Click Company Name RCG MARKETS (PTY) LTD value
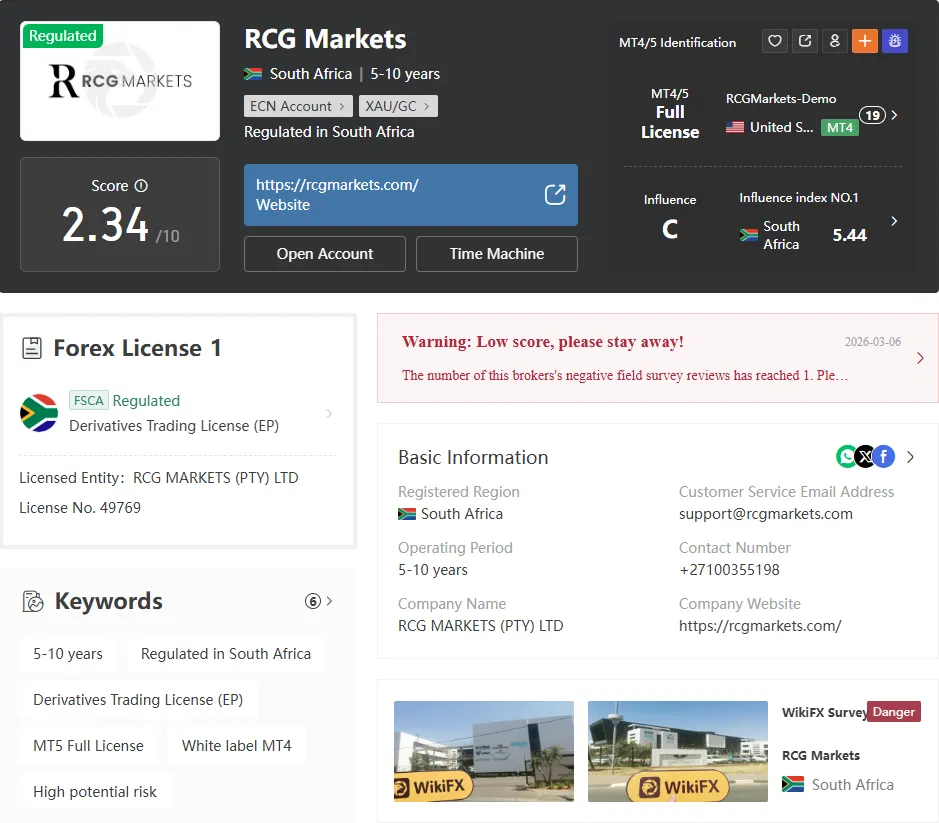 coord(481,625)
